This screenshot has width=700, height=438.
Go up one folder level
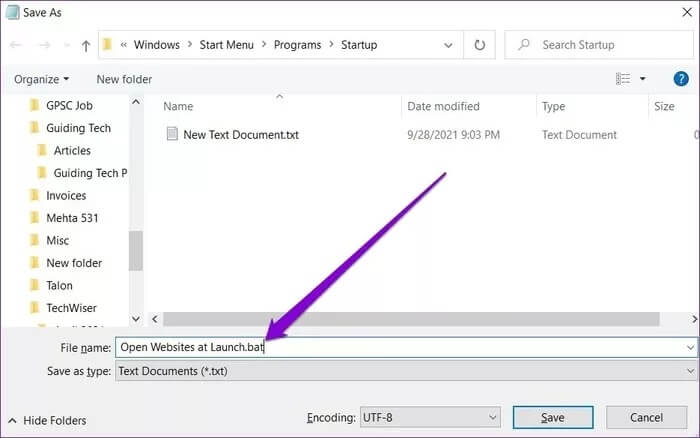(x=86, y=45)
